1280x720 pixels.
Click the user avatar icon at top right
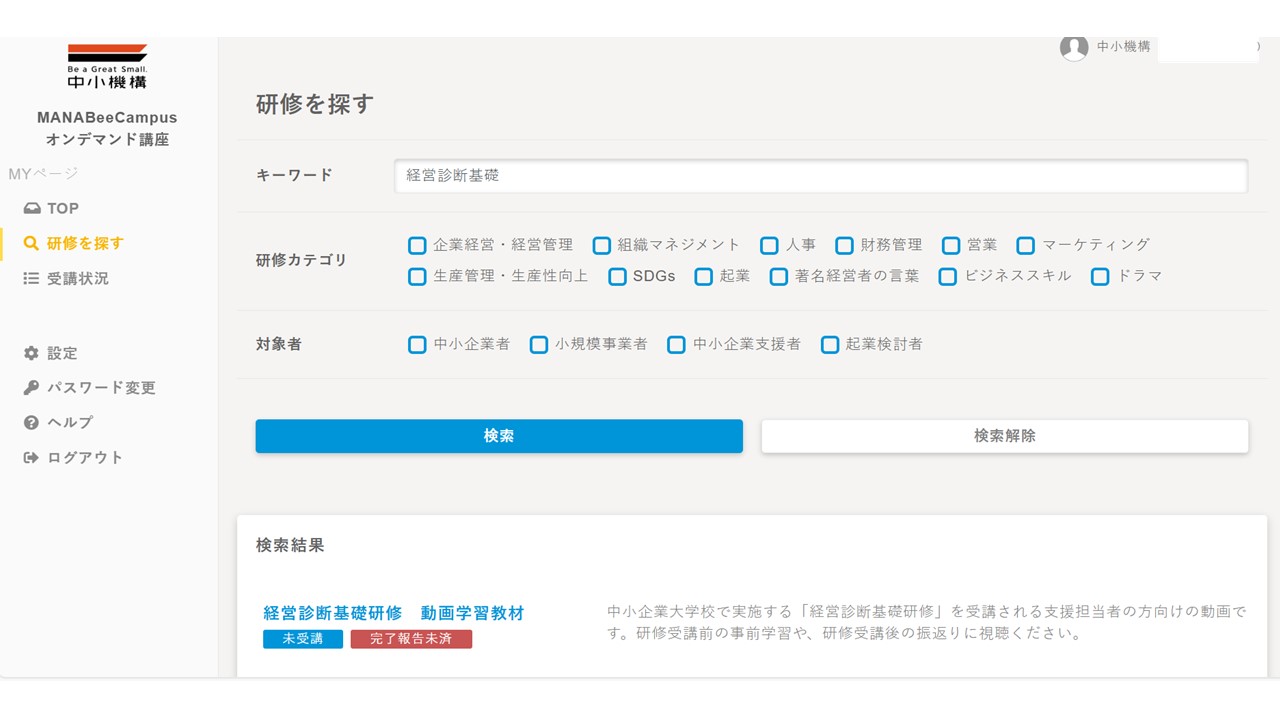point(1074,47)
